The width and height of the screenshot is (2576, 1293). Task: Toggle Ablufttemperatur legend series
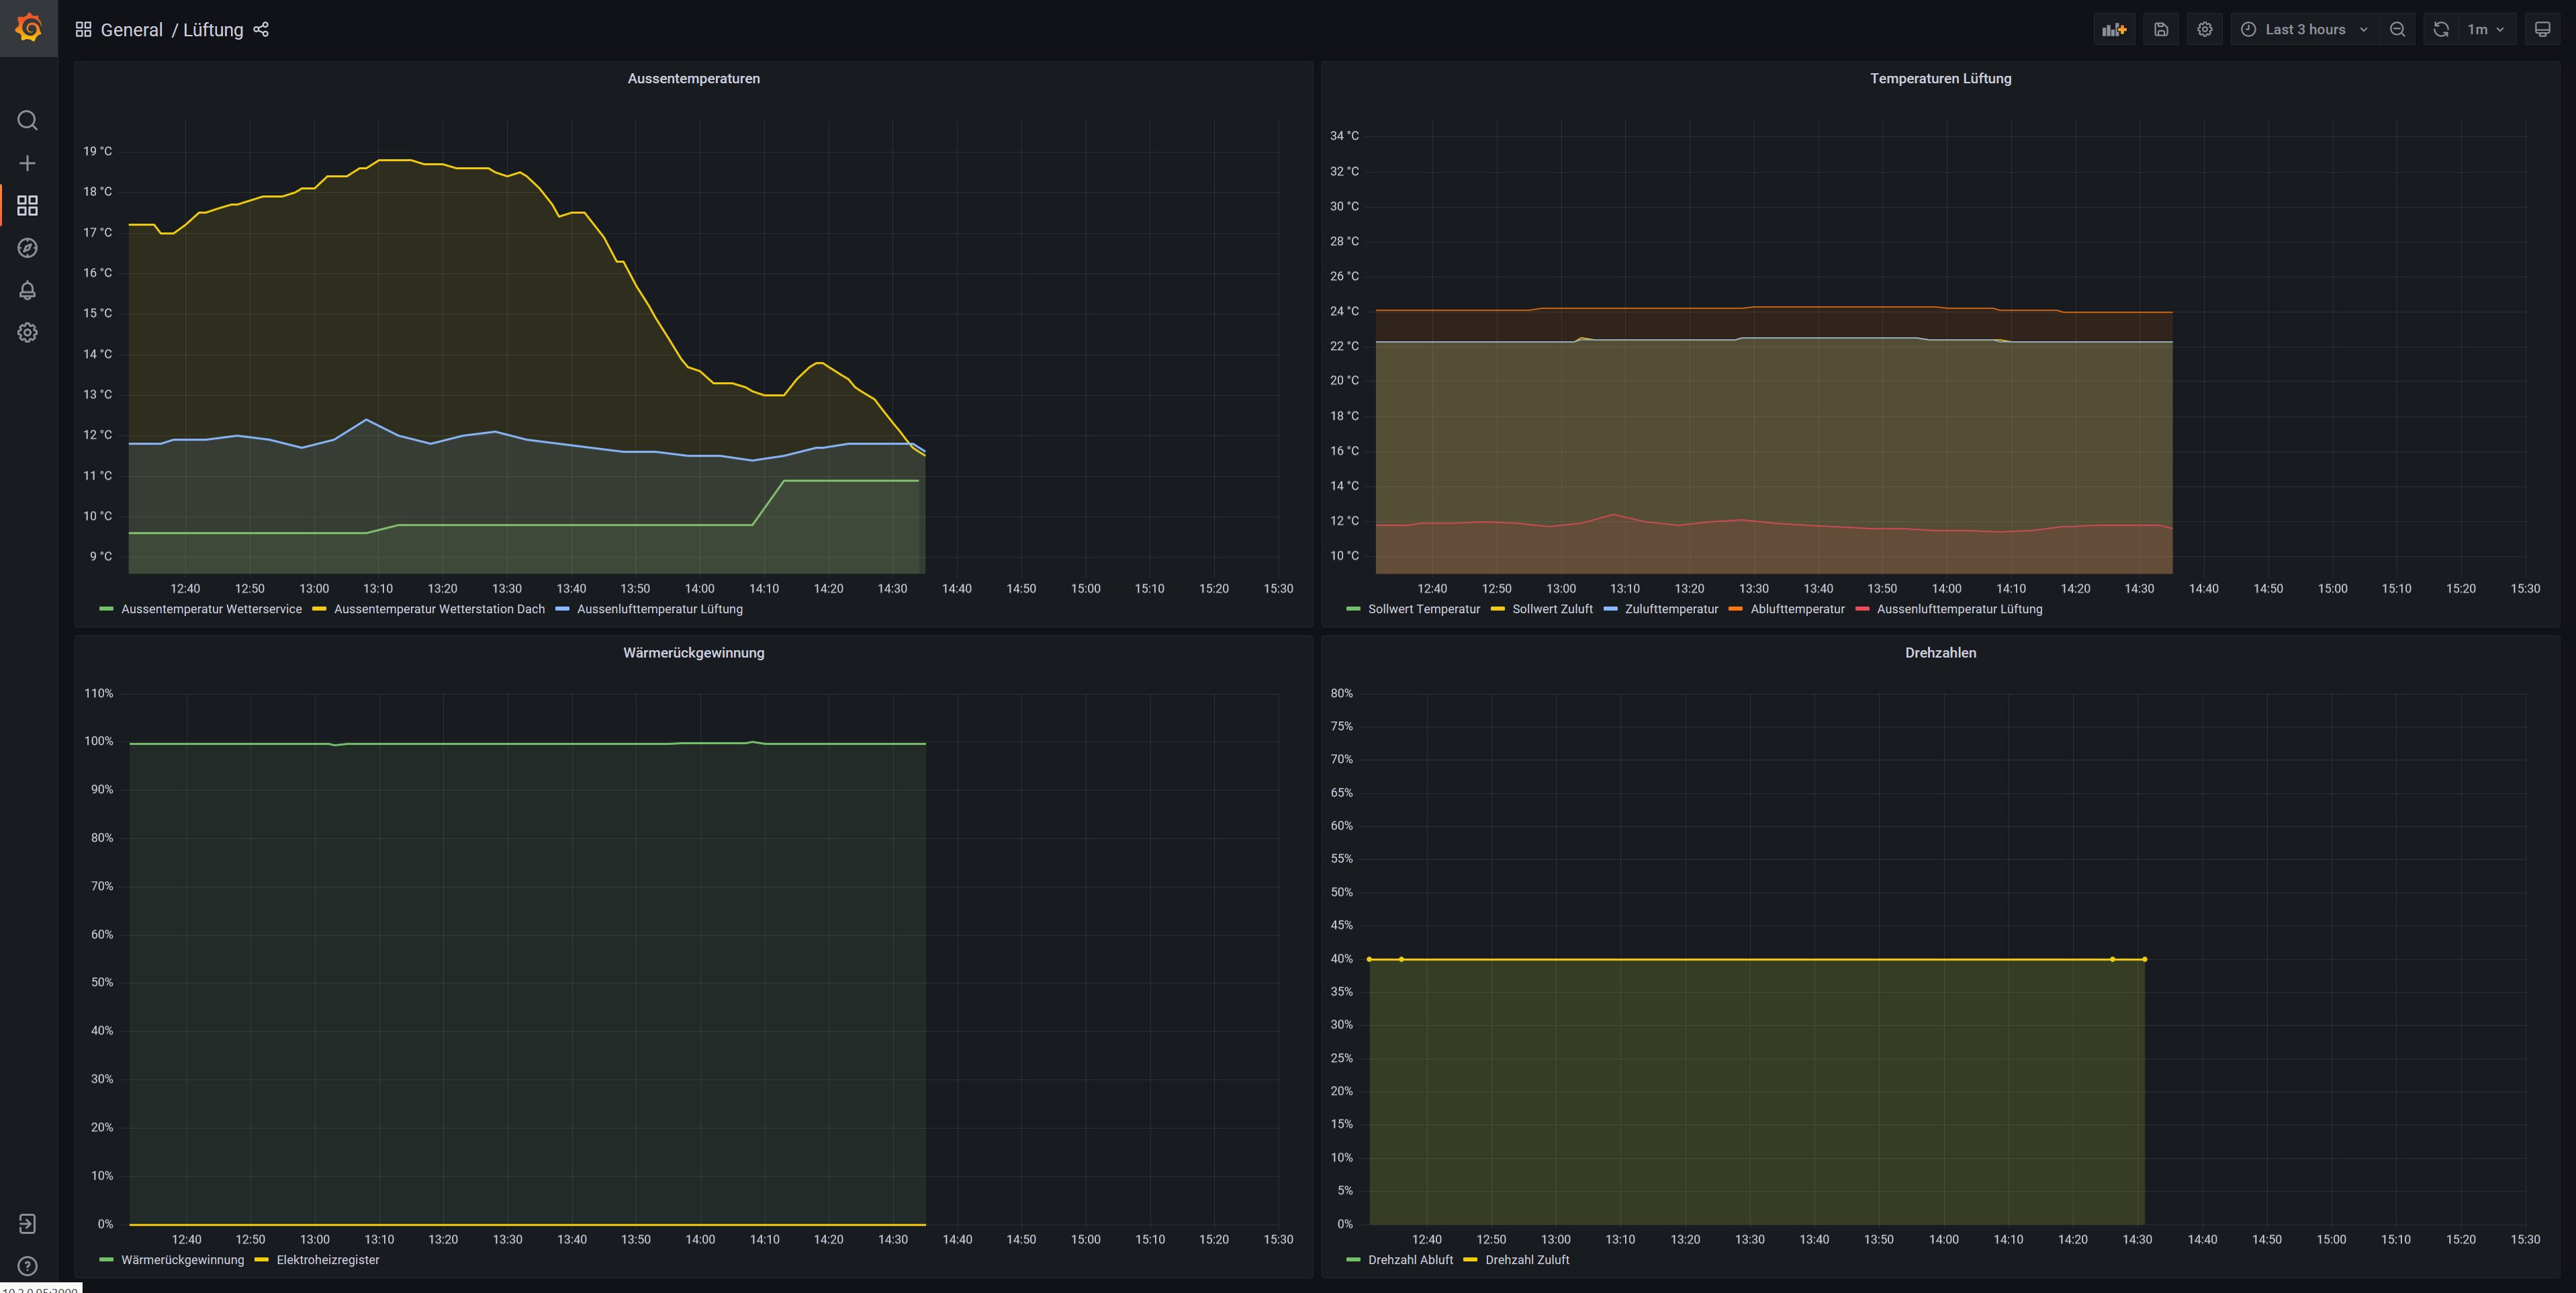(1797, 609)
